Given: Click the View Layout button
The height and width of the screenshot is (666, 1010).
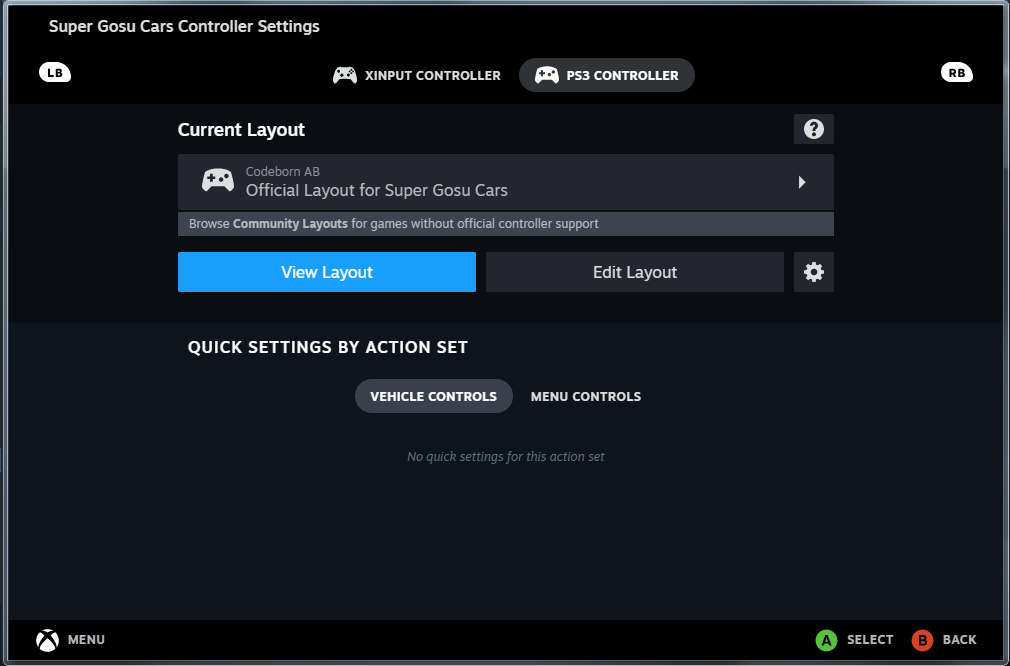Looking at the screenshot, I should 327,272.
